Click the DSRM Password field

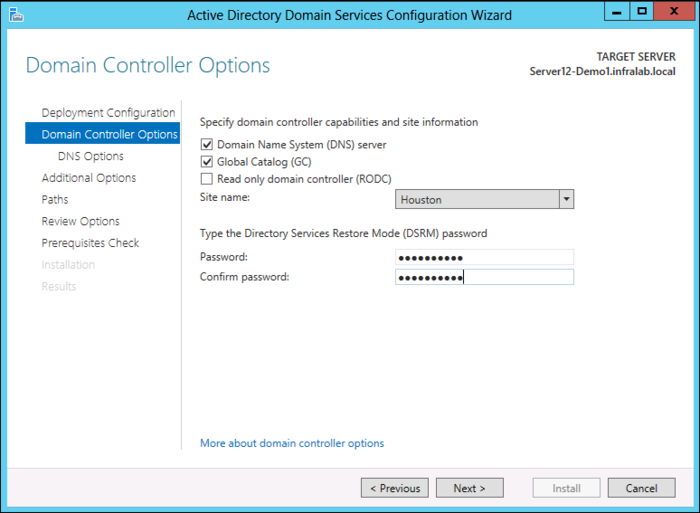point(484,257)
